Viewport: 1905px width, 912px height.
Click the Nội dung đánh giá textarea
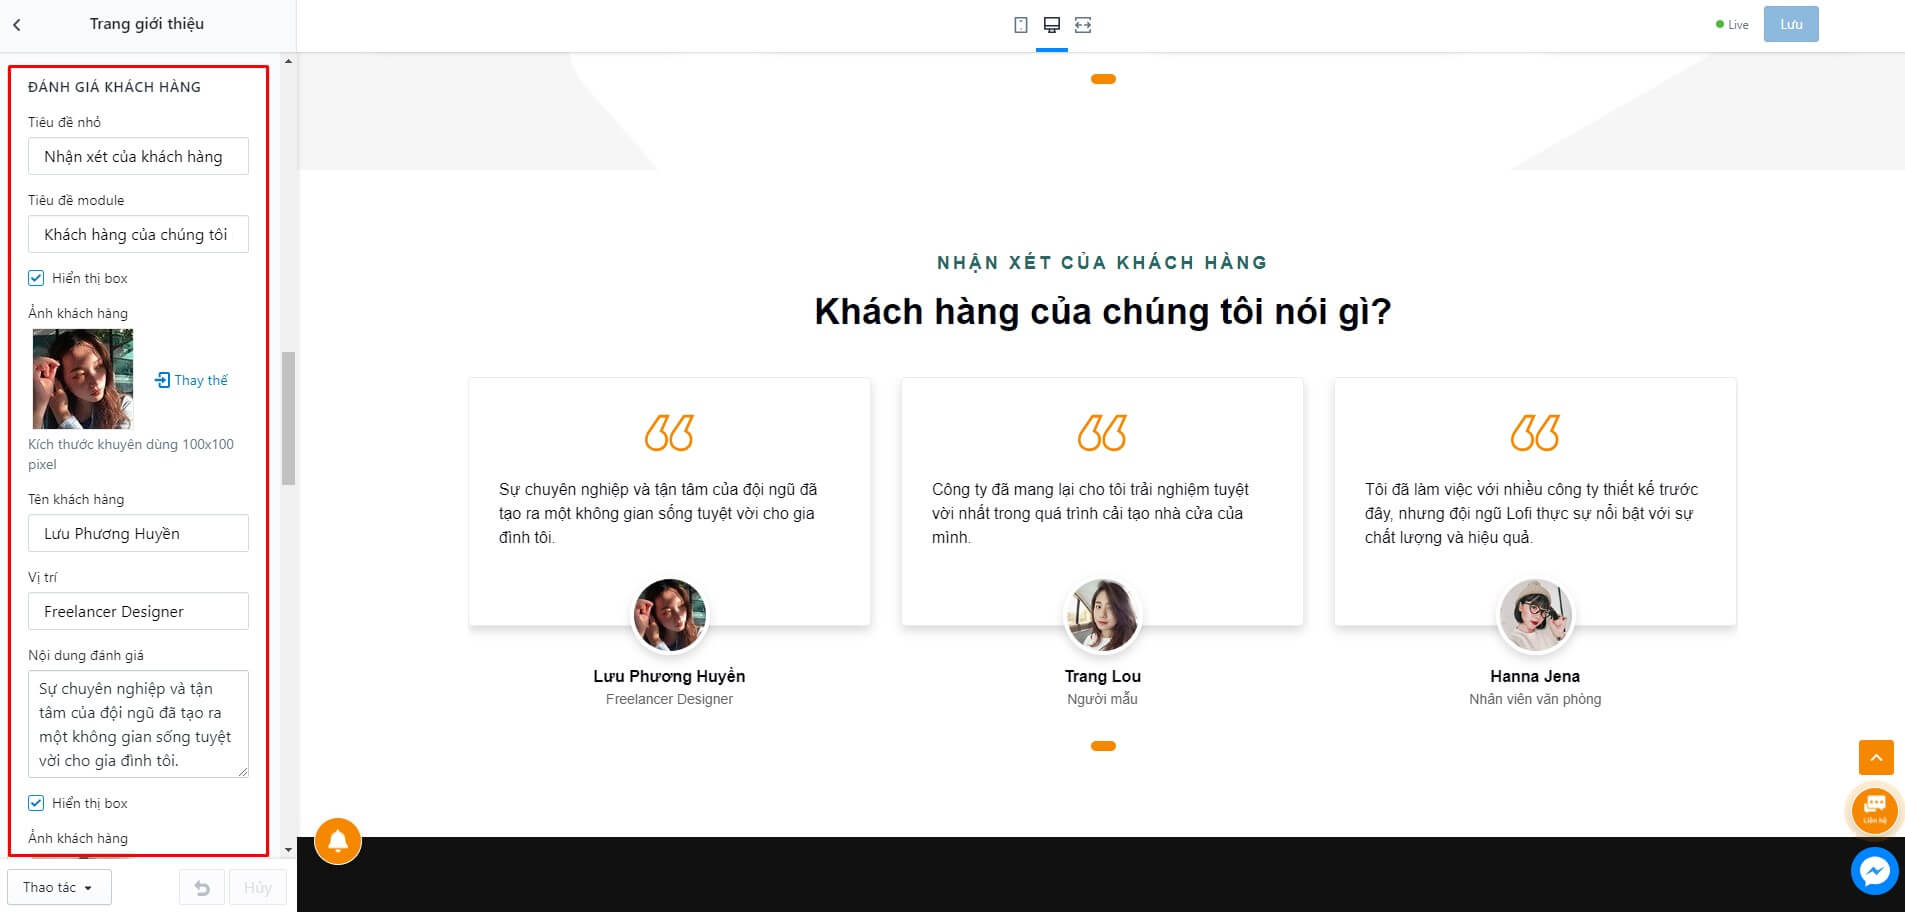(138, 724)
